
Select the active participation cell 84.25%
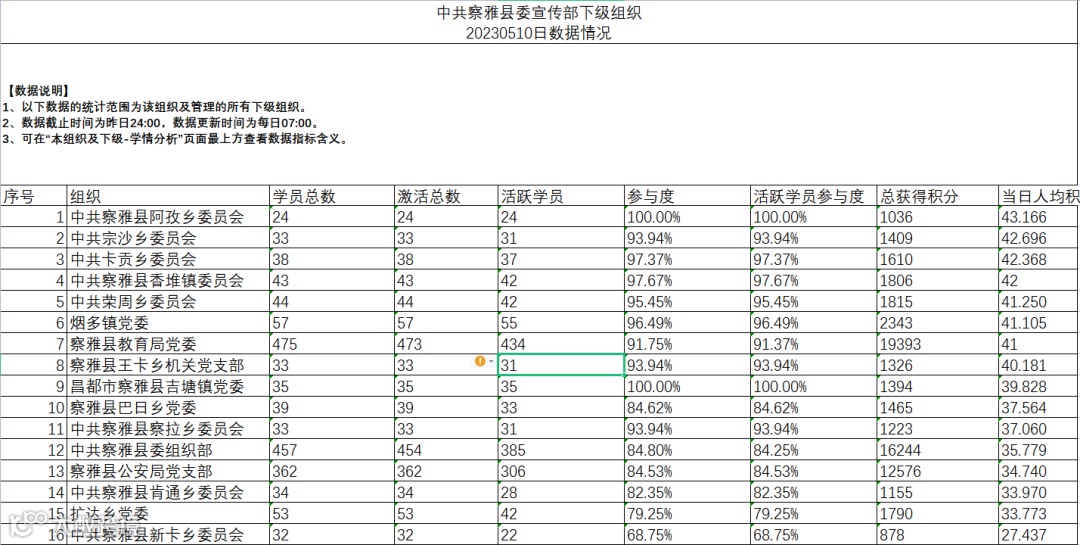coord(813,451)
